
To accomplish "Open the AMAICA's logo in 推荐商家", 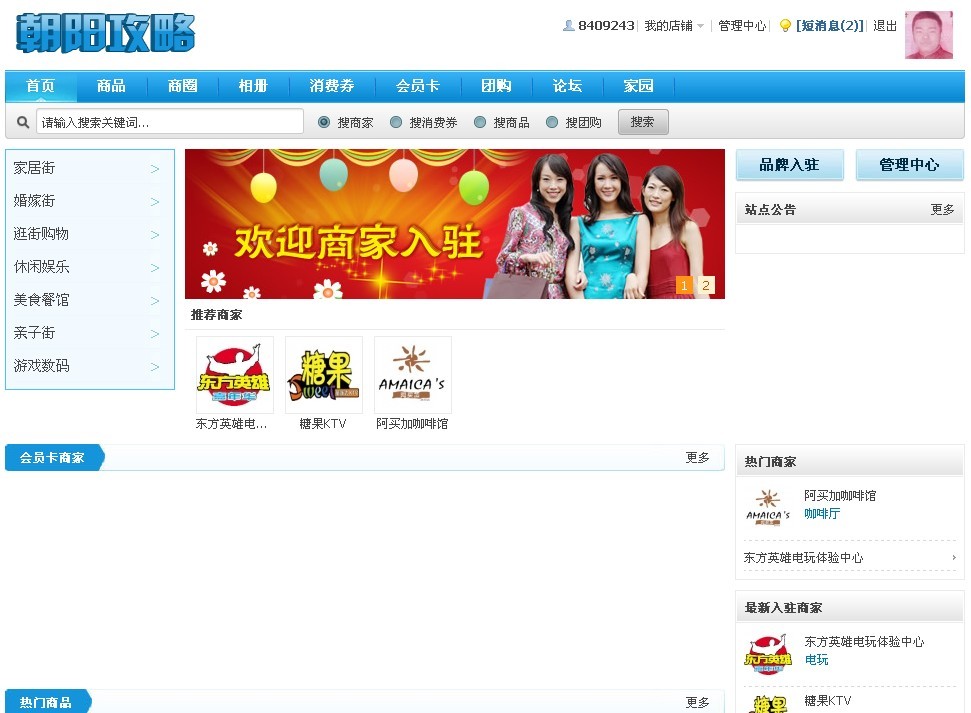I will click(413, 375).
